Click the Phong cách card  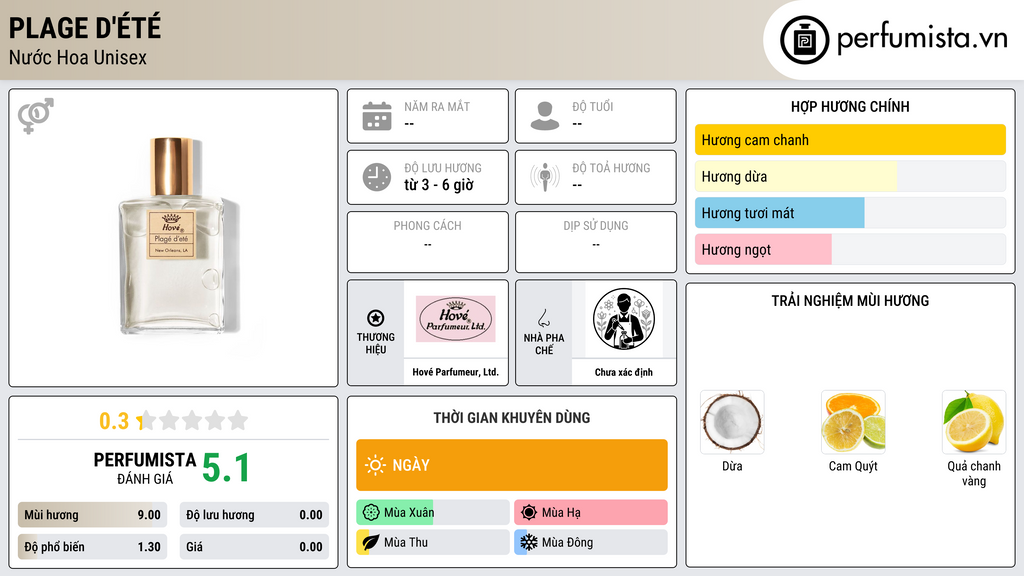tap(428, 242)
